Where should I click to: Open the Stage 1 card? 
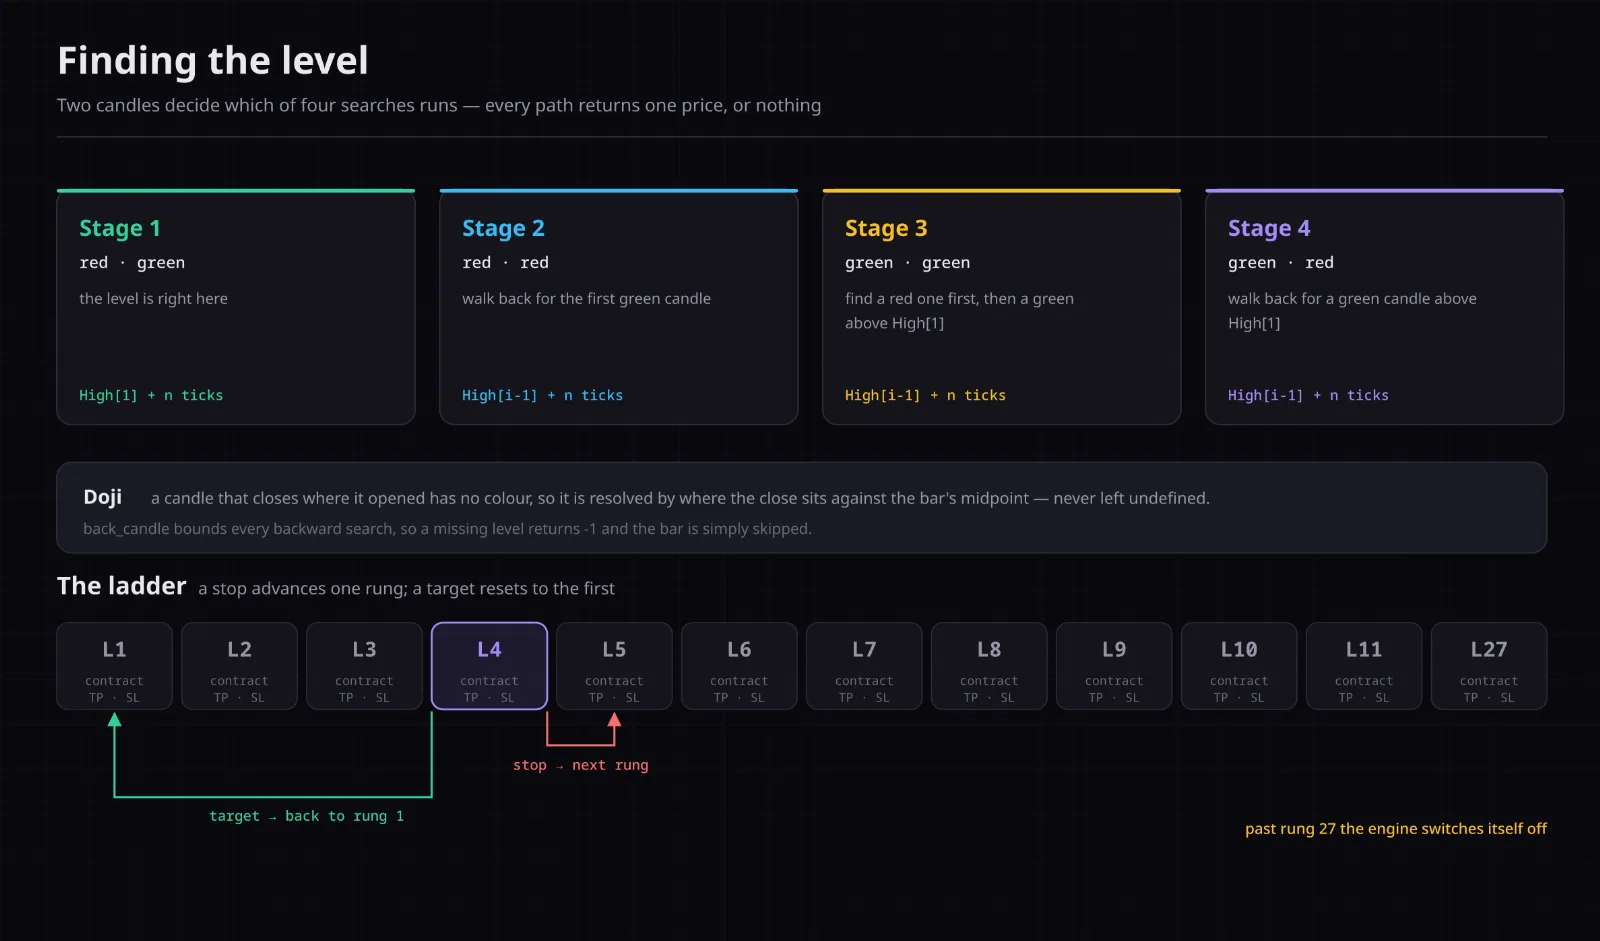pyautogui.click(x=236, y=307)
